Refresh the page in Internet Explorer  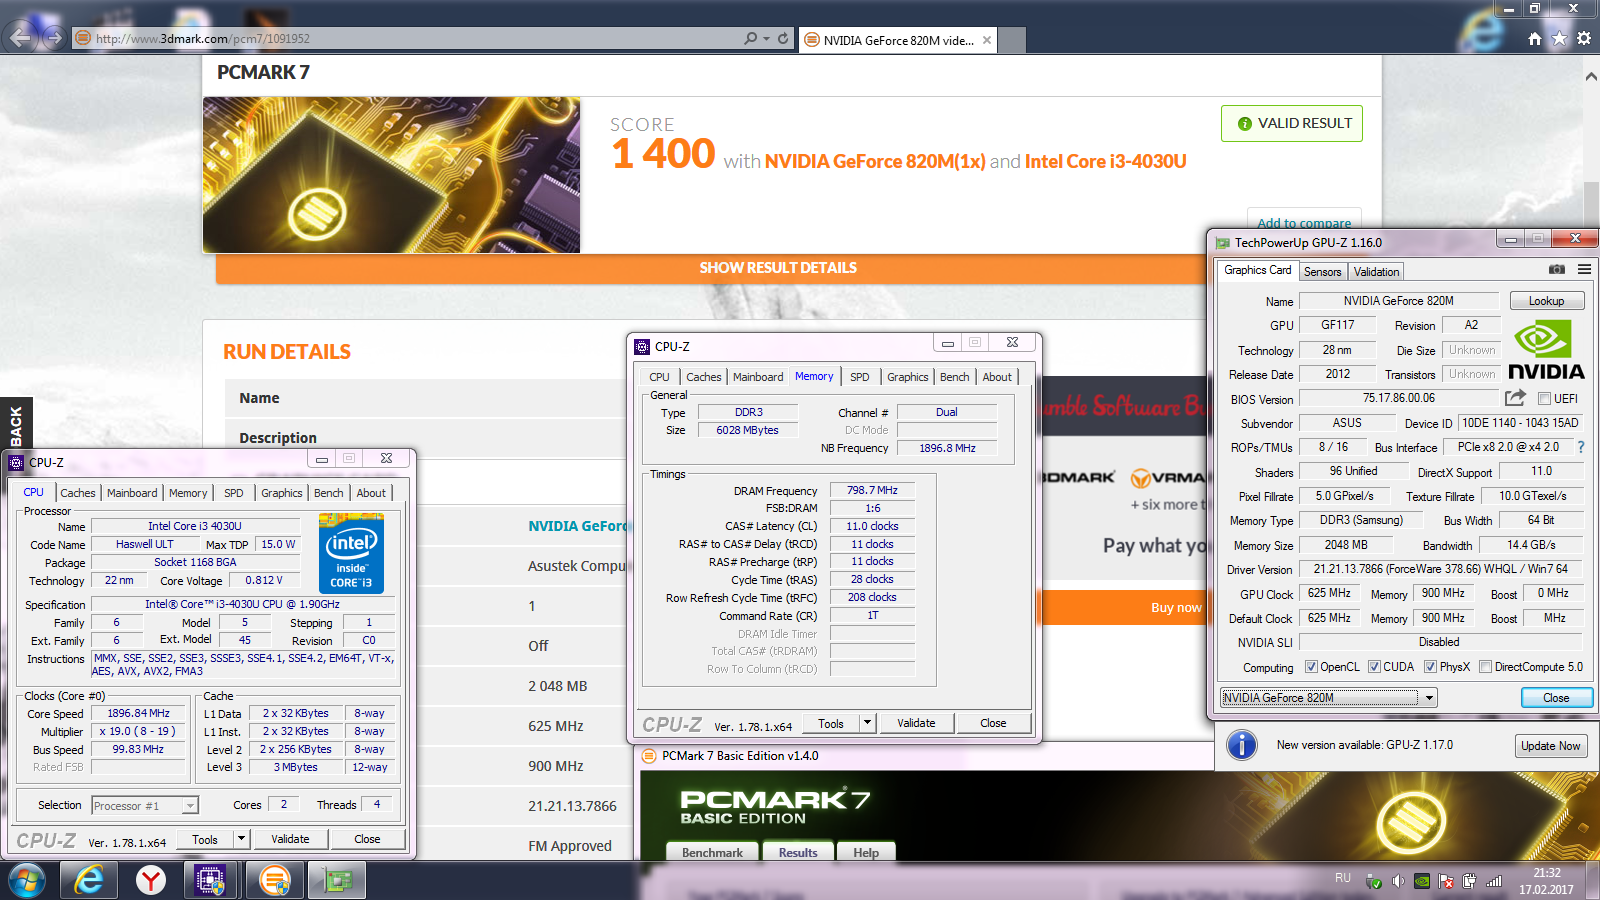tap(783, 39)
